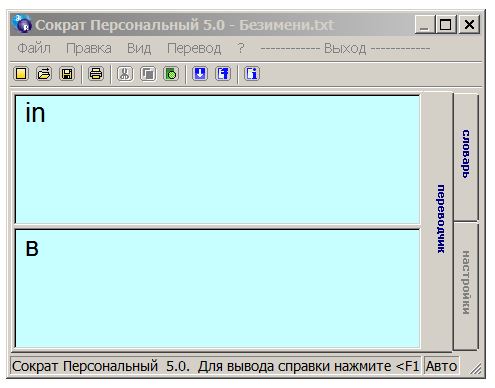Click the Выход menu item
Image resolution: width=495 pixels, height=388 pixels.
pos(345,49)
